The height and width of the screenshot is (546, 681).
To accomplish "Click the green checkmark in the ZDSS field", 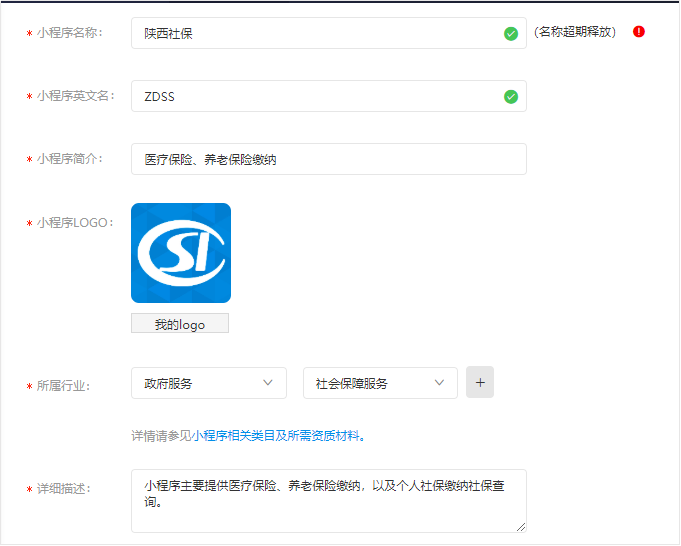I will 511,96.
